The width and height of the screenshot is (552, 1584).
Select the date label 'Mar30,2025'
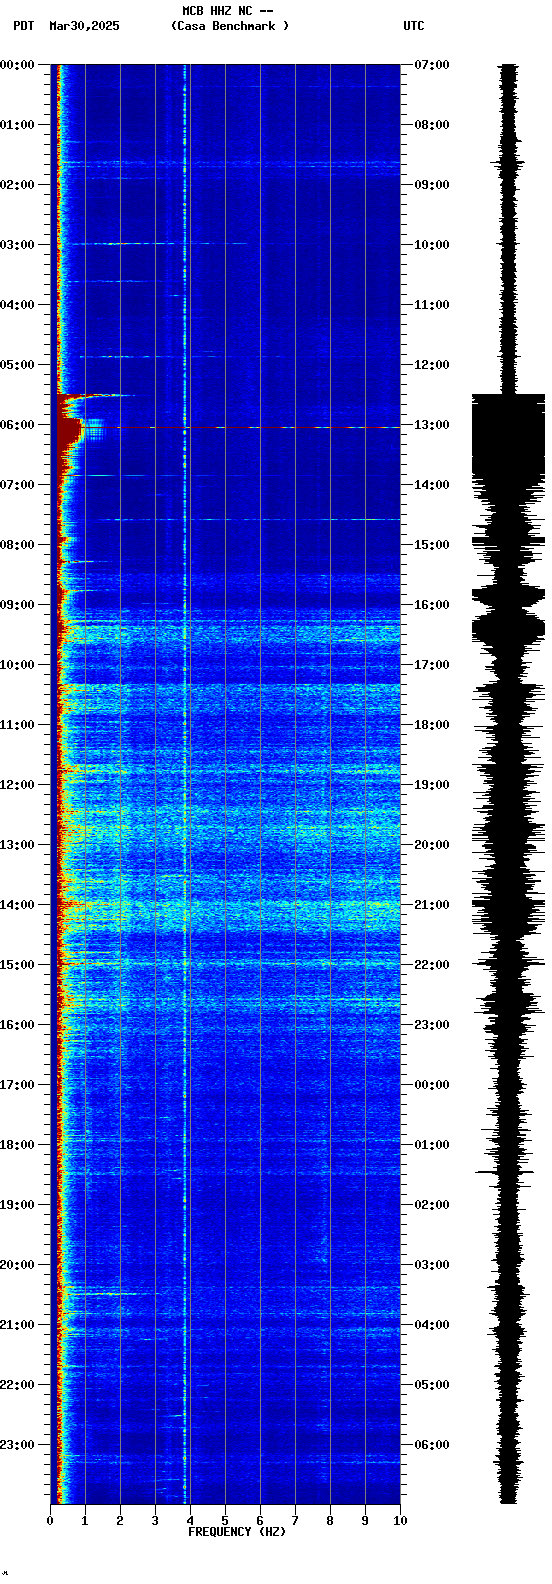tap(84, 26)
